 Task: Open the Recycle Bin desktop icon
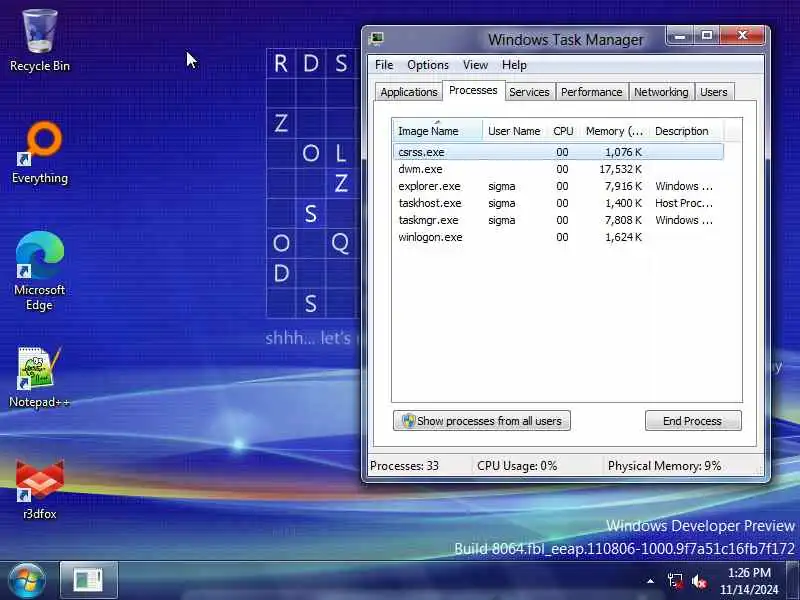pos(40,41)
